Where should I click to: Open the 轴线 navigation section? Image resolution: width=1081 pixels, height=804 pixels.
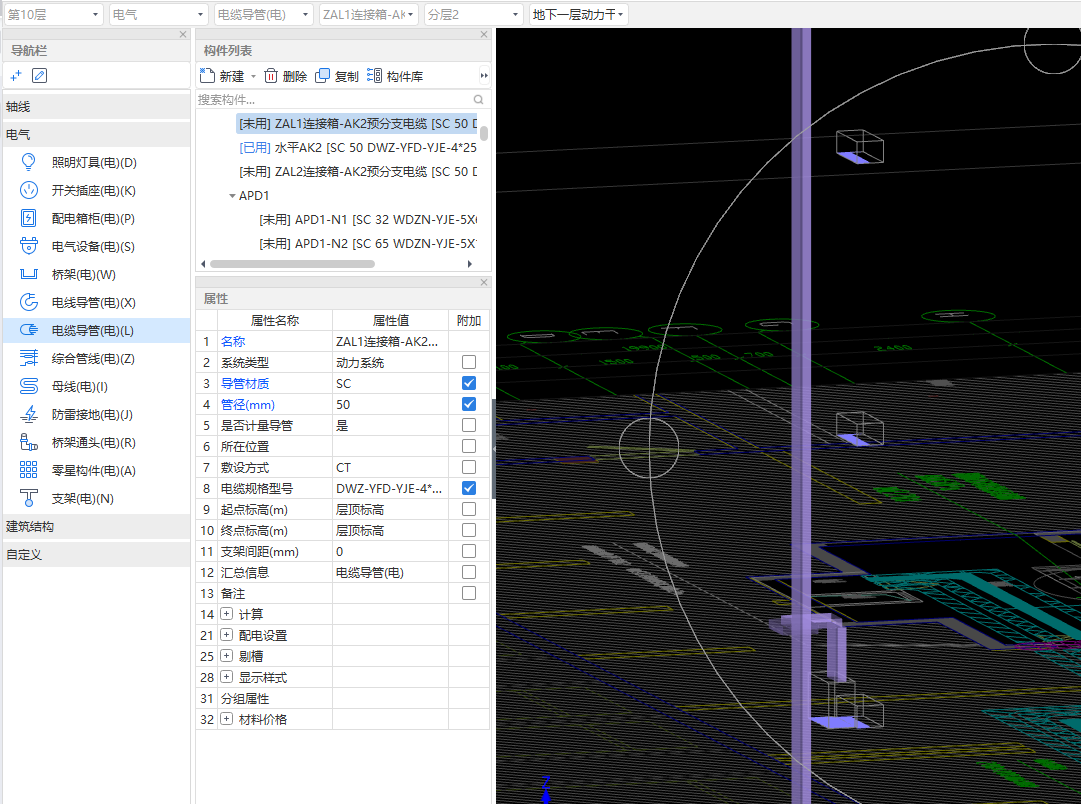(x=97, y=106)
